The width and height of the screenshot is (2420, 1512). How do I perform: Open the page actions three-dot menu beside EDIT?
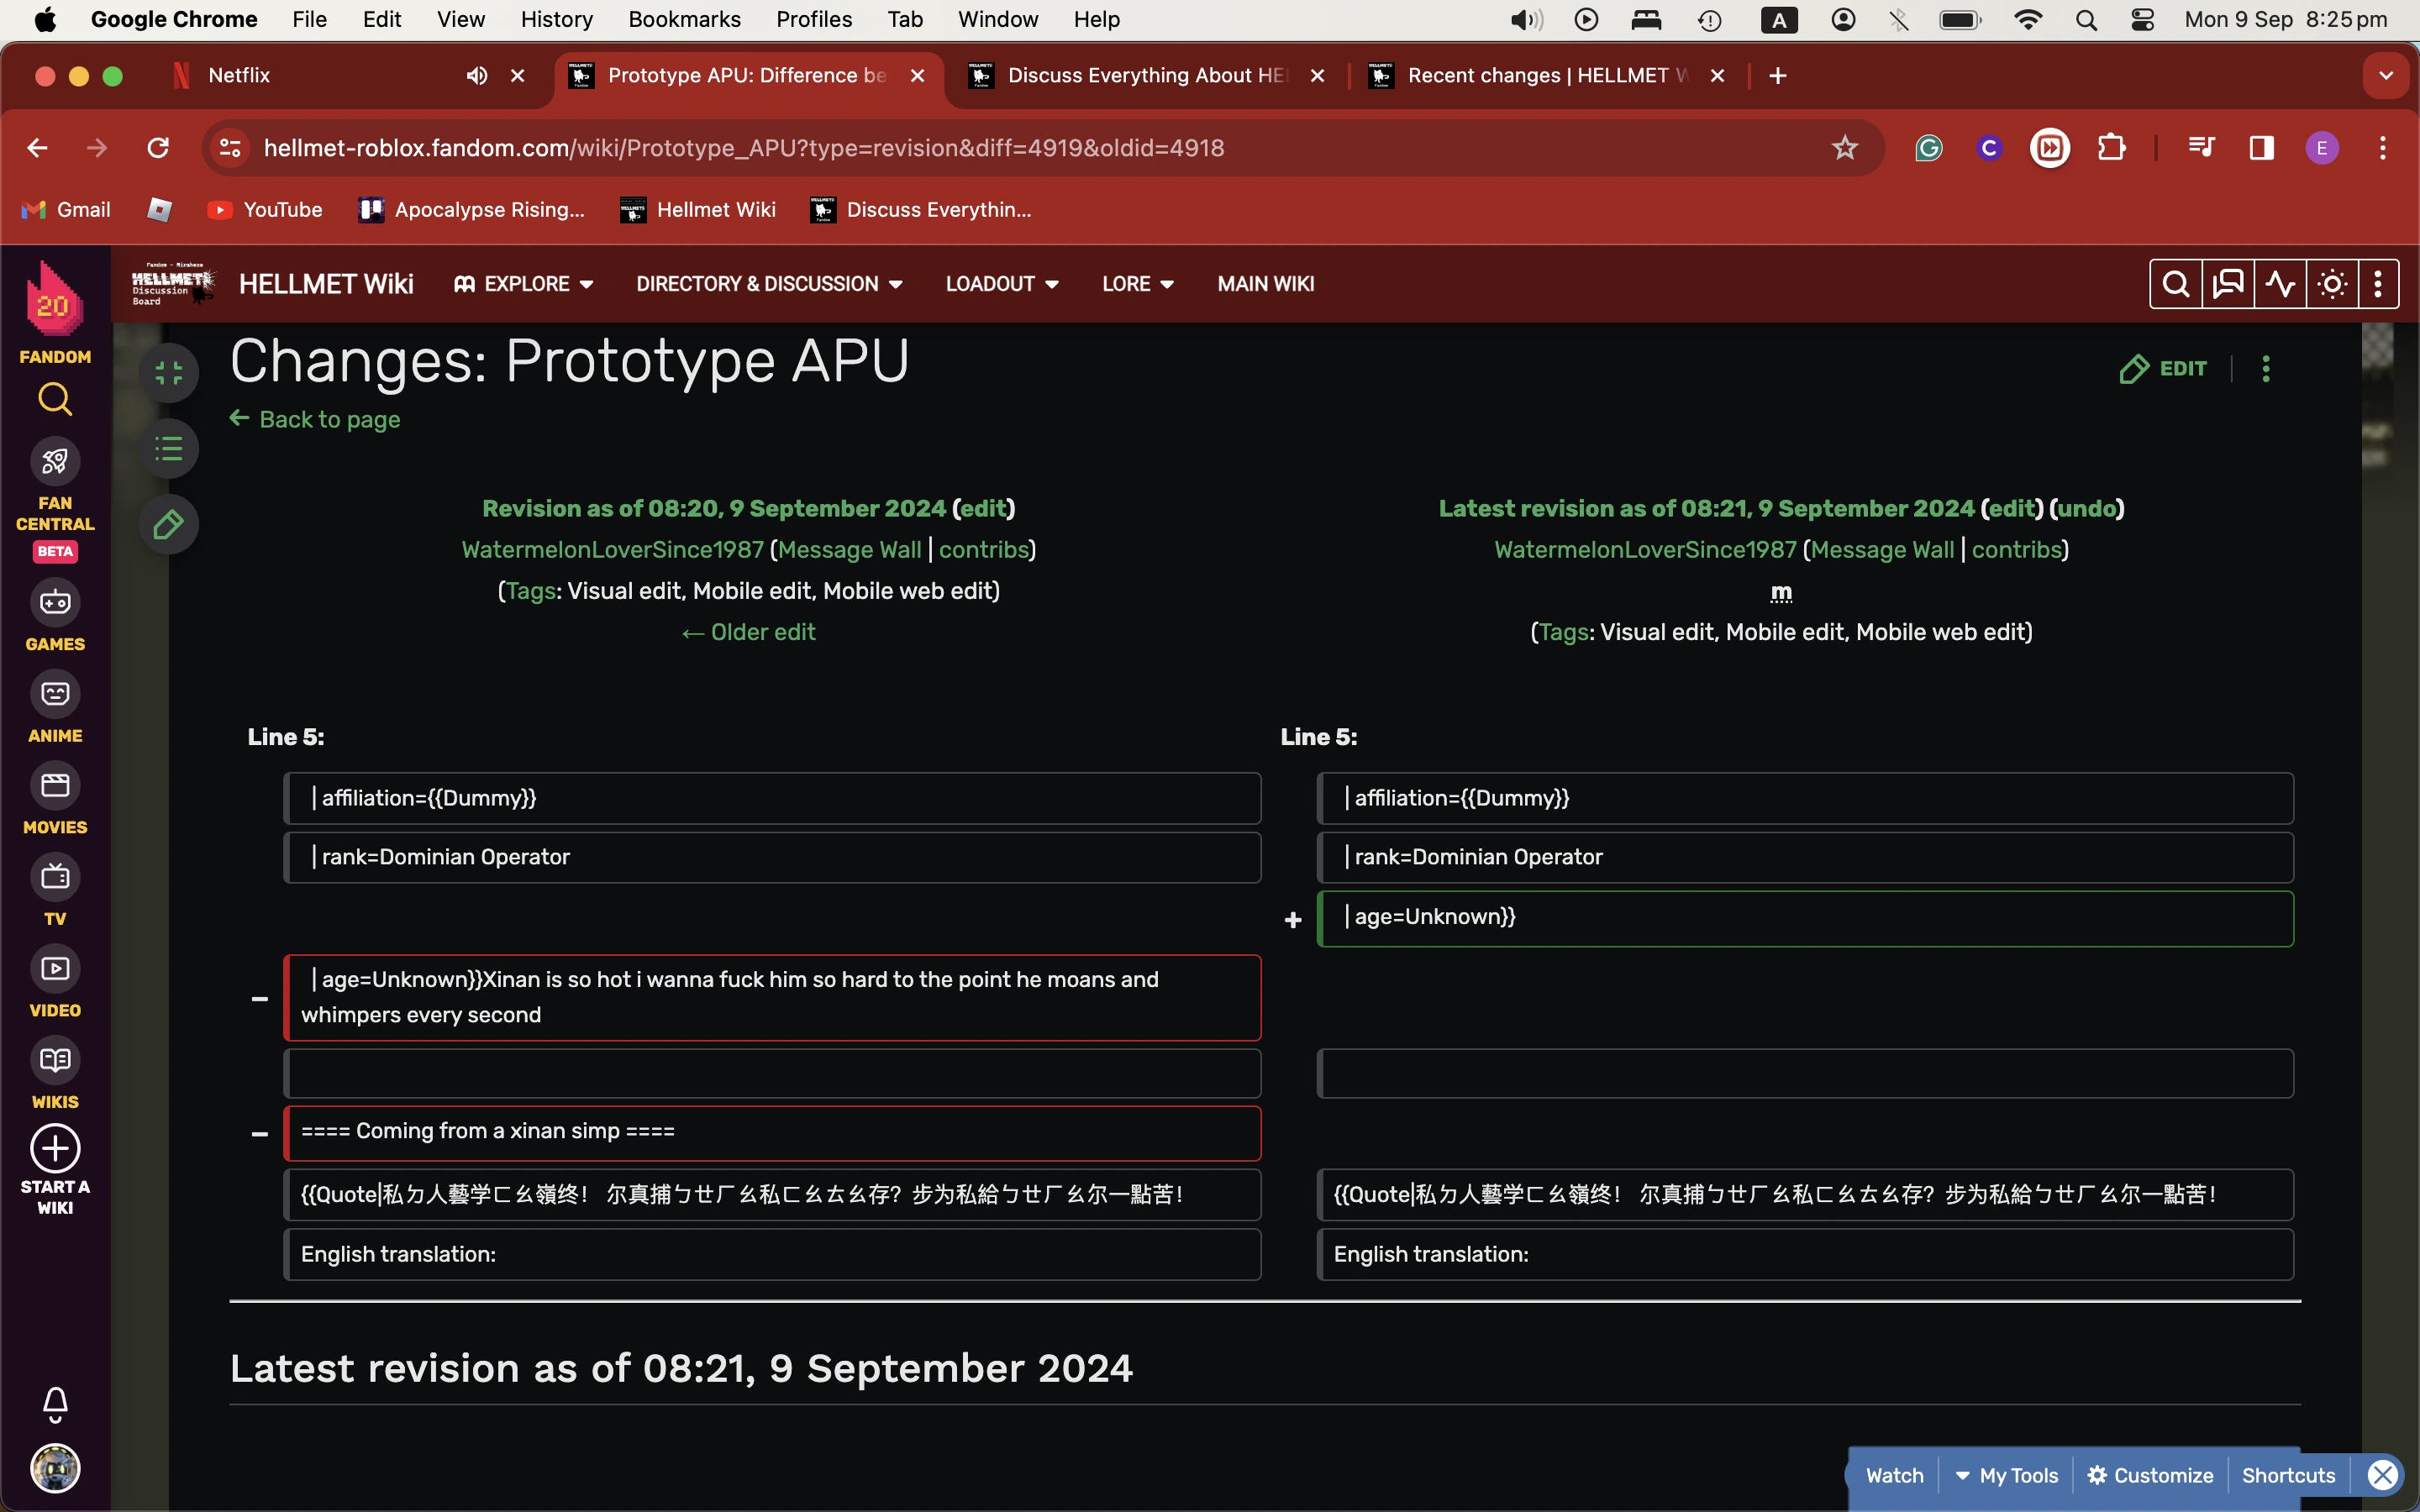pos(2266,369)
